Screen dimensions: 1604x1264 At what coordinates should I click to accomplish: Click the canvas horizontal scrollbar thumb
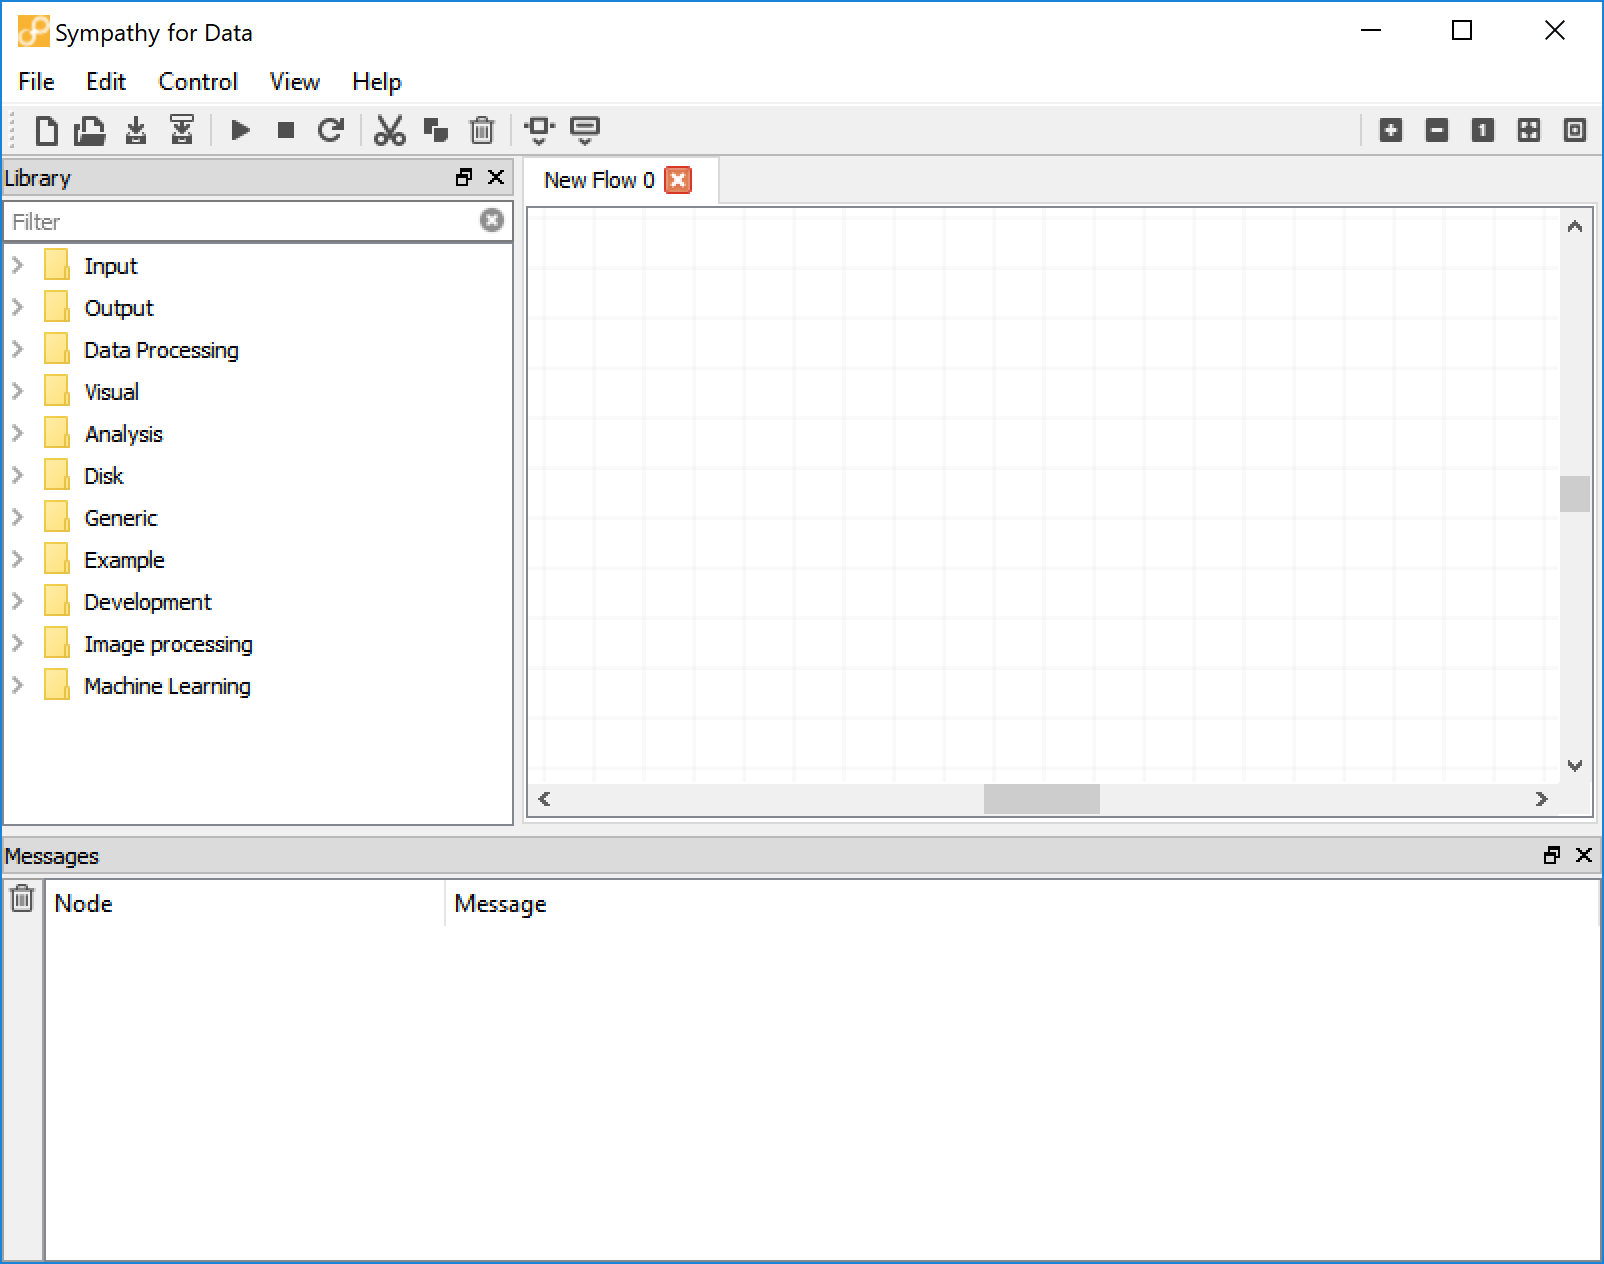1042,799
